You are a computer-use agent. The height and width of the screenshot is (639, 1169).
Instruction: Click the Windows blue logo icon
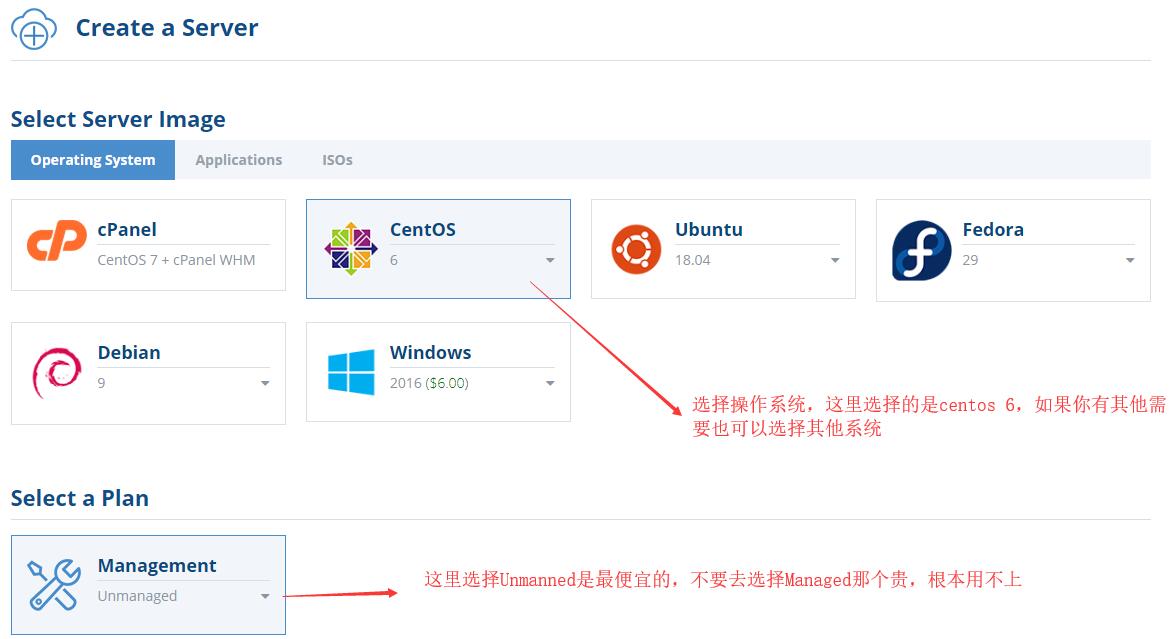351,372
